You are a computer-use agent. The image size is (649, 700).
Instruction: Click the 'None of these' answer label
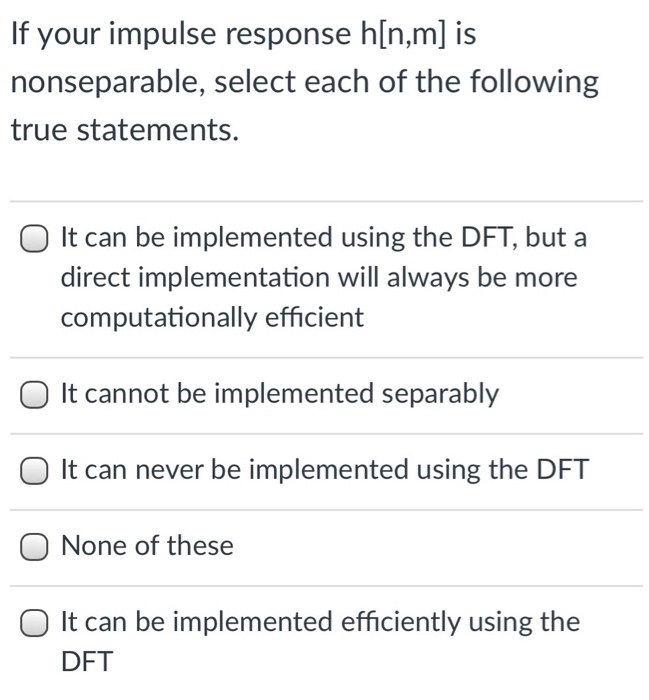[x=147, y=546]
